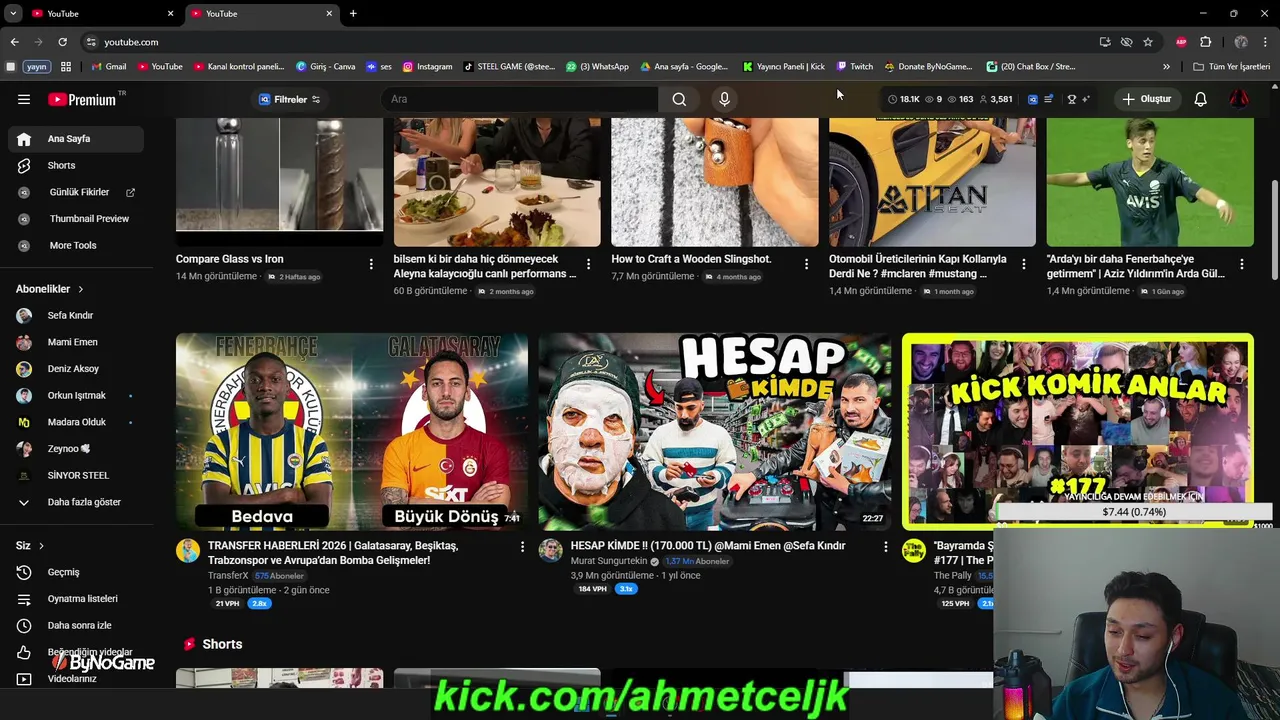Bookmark this page with the star icon
This screenshot has height=720, width=1280.
pyautogui.click(x=1148, y=42)
